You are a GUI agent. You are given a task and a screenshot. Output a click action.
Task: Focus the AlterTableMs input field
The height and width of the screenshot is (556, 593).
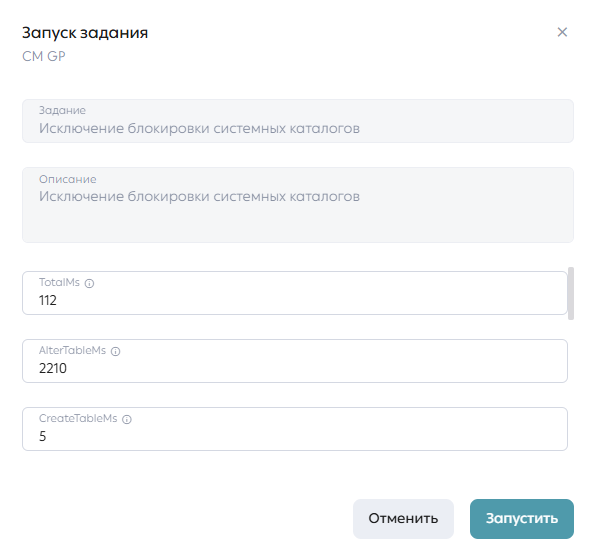(295, 361)
